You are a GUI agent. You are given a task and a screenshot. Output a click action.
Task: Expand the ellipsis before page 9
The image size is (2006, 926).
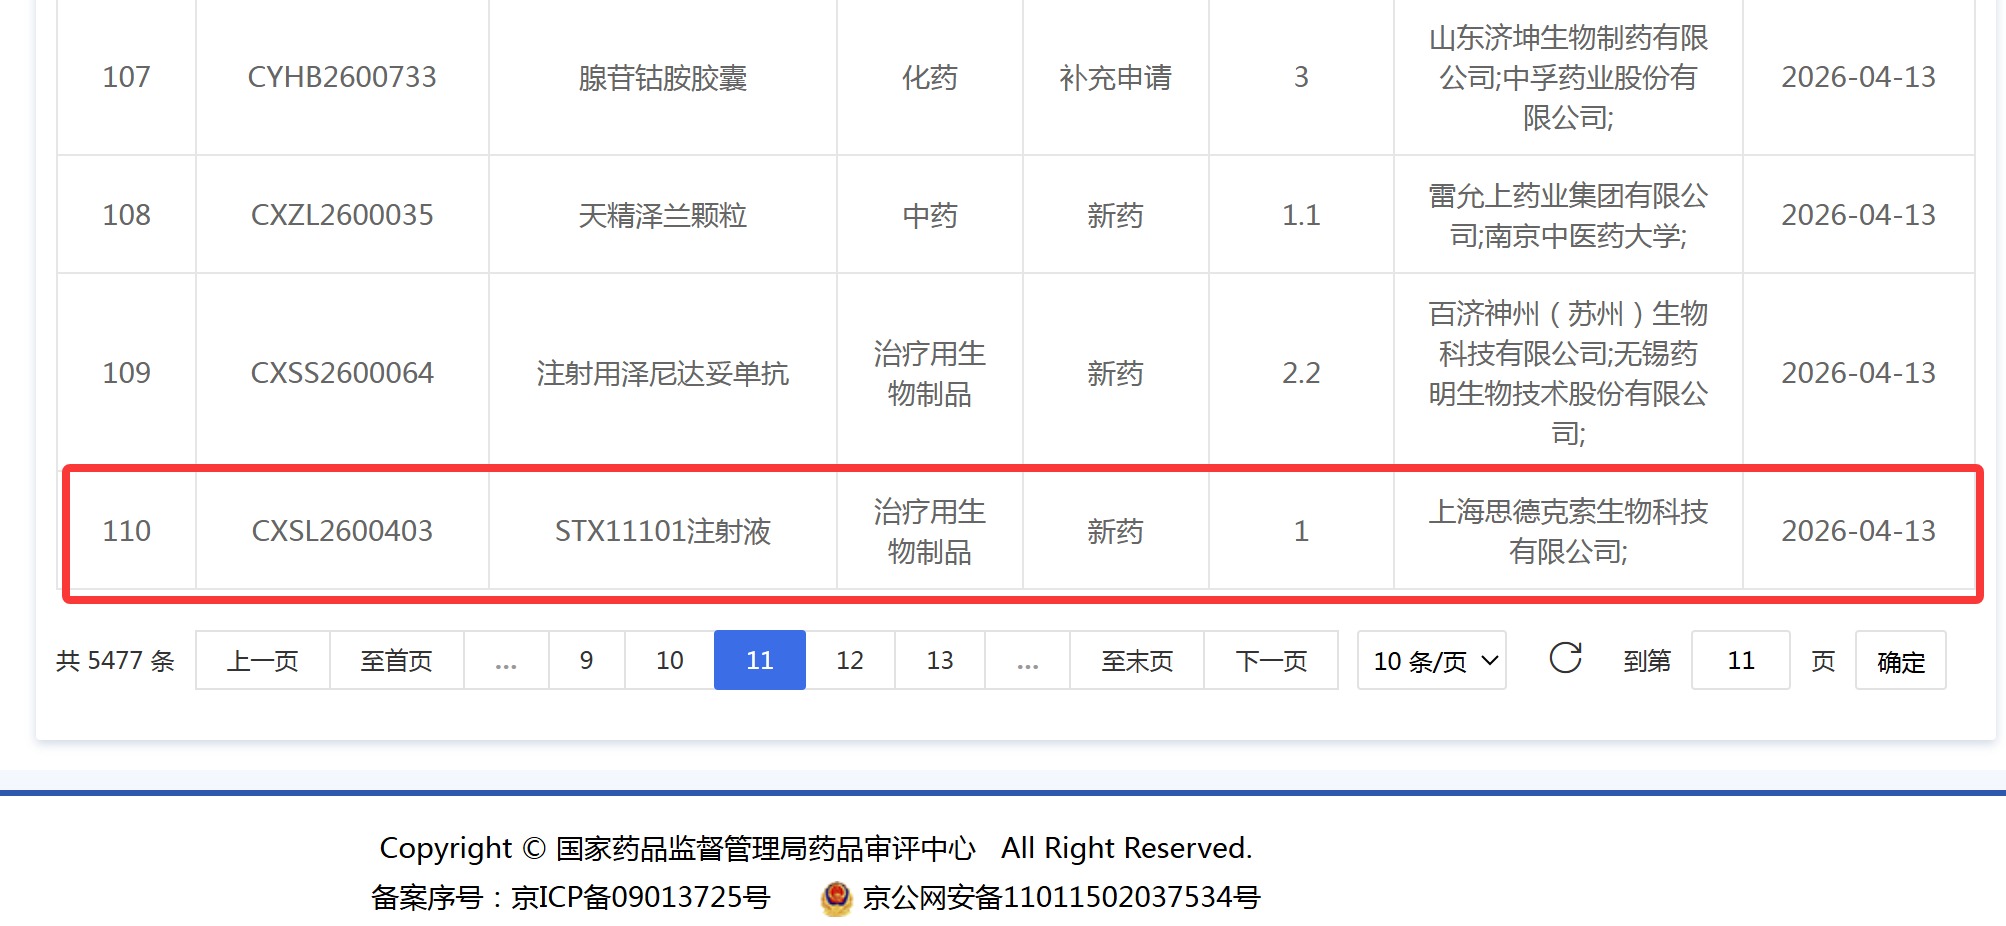pyautogui.click(x=506, y=660)
